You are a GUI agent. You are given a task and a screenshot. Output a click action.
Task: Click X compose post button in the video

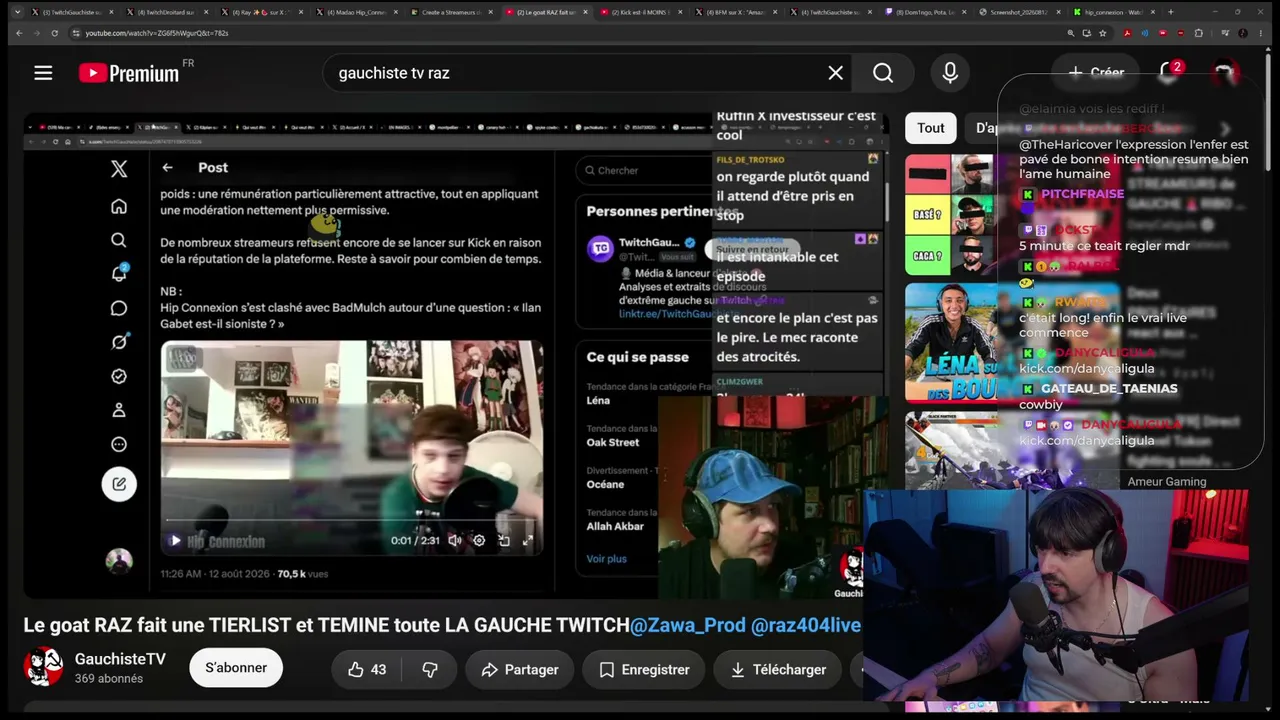point(119,484)
